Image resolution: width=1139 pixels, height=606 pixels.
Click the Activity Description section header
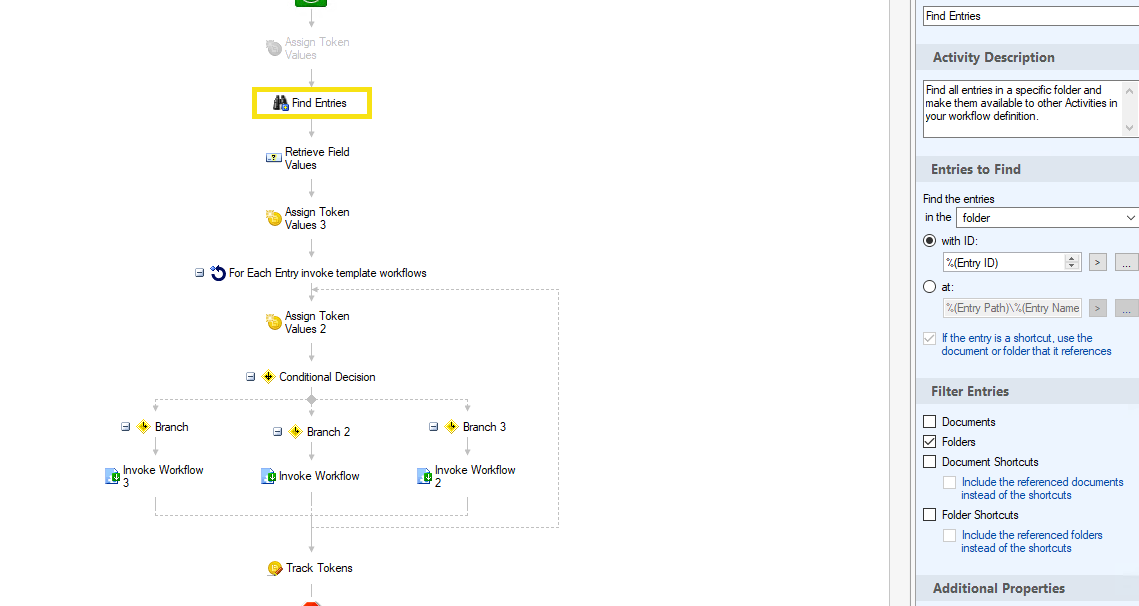click(1027, 57)
